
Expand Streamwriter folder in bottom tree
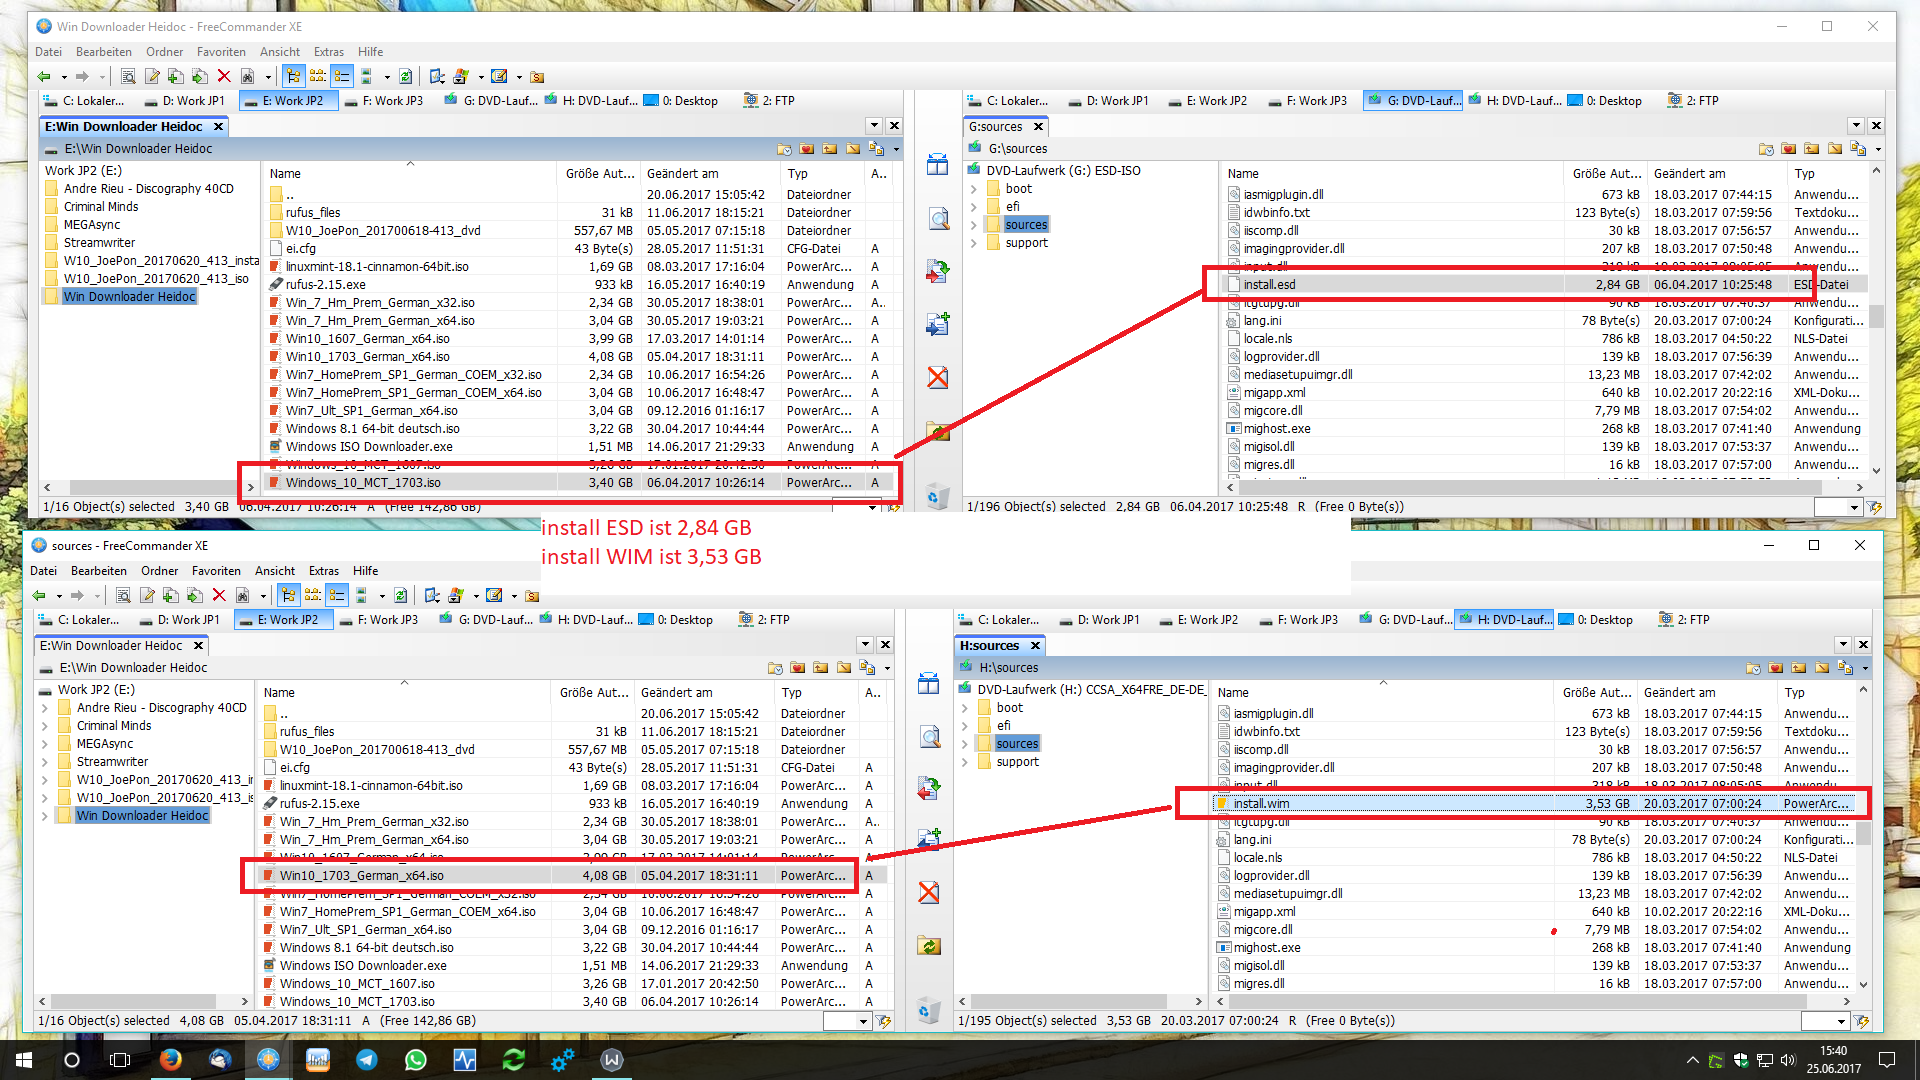(45, 762)
